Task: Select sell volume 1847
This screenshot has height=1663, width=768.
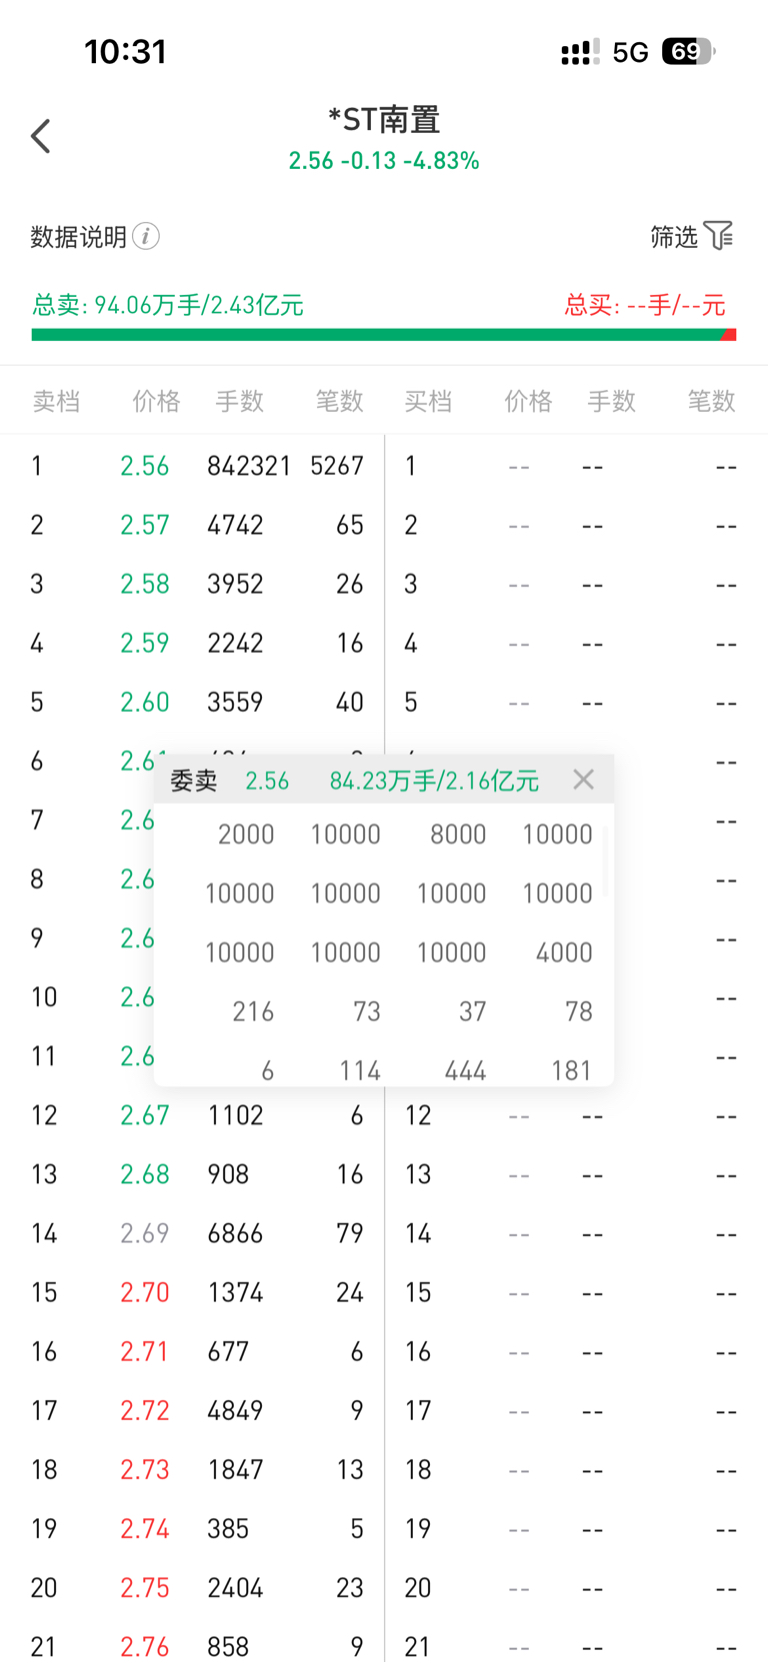Action: click(x=235, y=1469)
